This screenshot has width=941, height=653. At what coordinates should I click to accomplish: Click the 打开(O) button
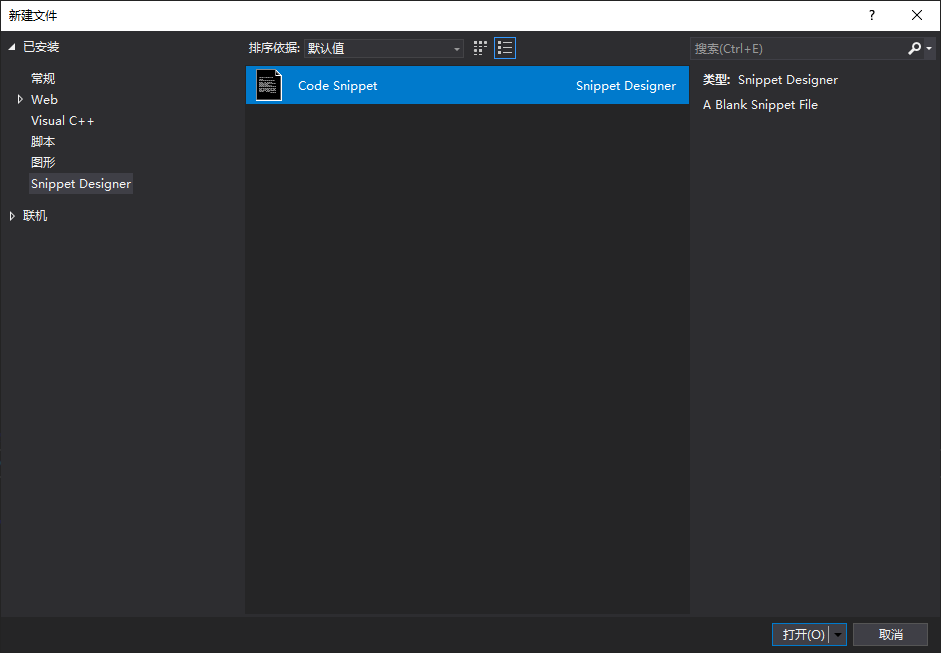(802, 635)
